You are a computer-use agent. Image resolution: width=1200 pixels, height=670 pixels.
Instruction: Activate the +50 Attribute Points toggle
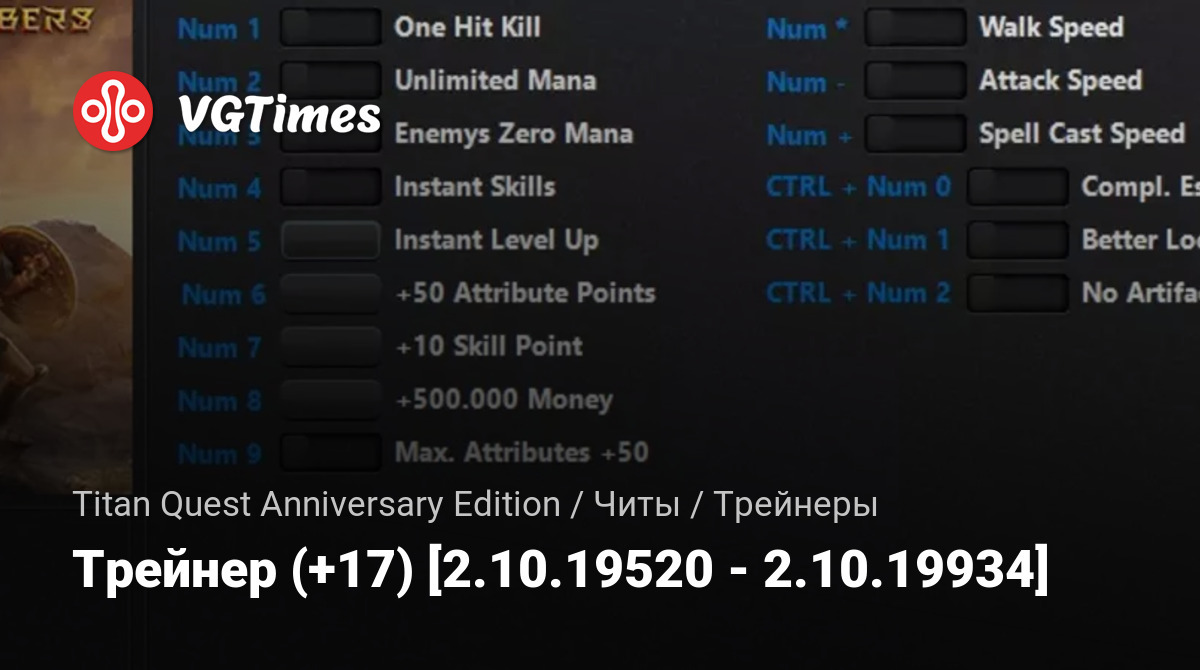330,293
